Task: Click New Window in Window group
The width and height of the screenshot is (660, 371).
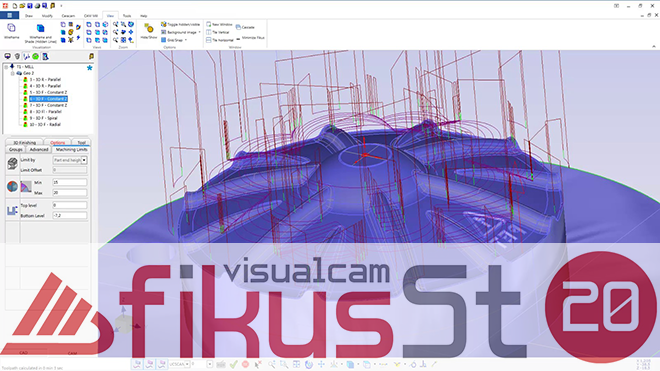Action: coord(219,24)
